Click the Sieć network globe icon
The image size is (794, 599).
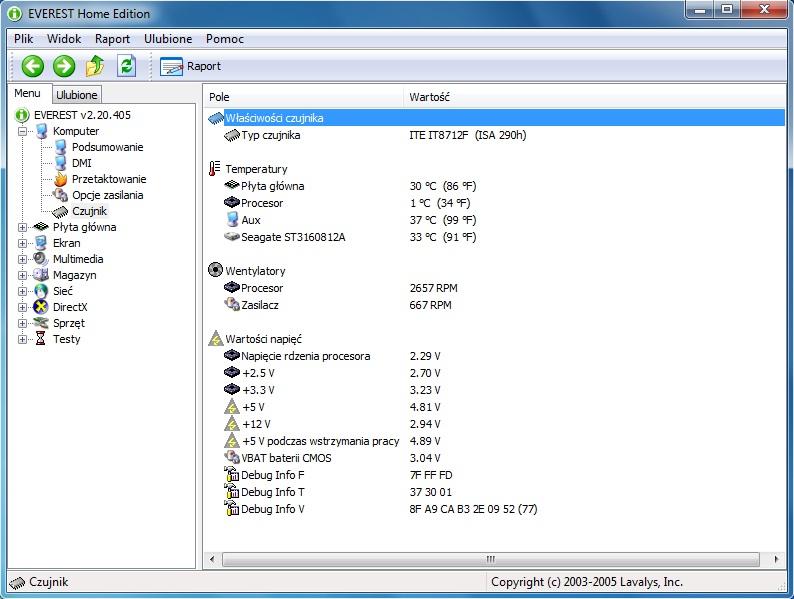pos(41,291)
